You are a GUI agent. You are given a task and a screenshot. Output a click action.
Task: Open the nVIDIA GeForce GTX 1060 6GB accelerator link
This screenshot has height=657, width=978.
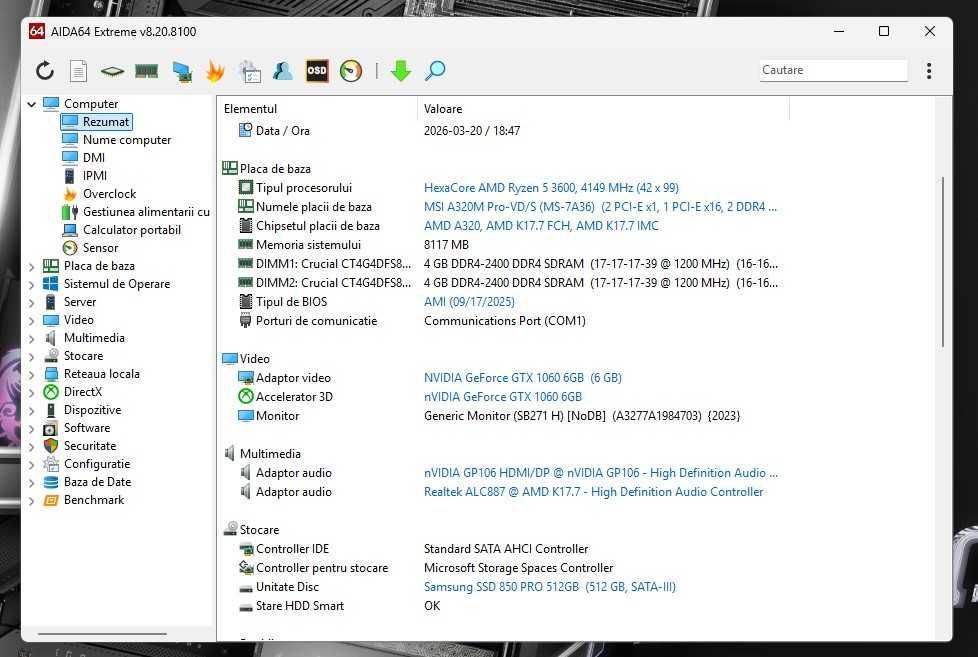(x=503, y=397)
